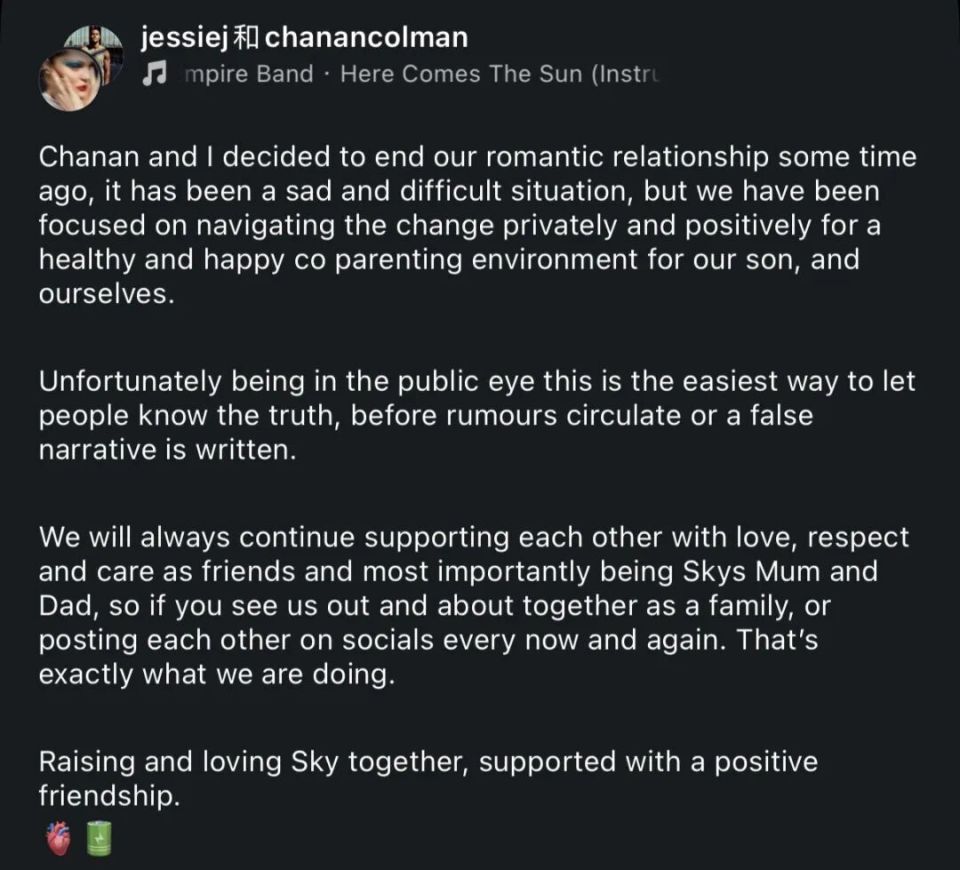Click the green battery emoji
The height and width of the screenshot is (870, 960).
[x=99, y=838]
